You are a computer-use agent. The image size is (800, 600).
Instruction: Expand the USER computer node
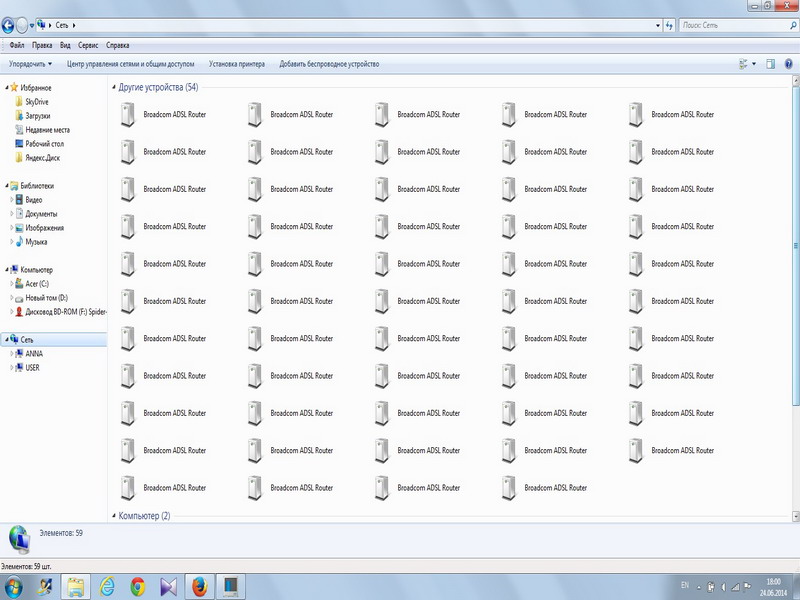point(12,367)
